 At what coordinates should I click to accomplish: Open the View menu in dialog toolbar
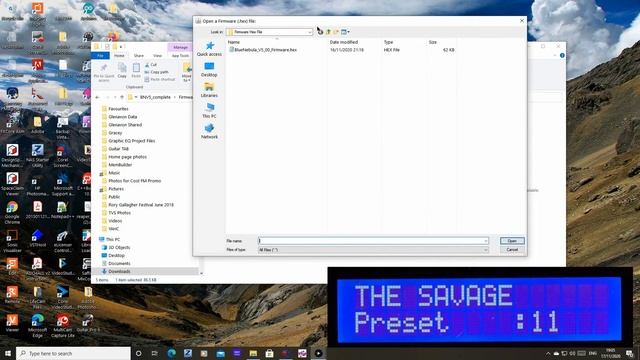345,32
